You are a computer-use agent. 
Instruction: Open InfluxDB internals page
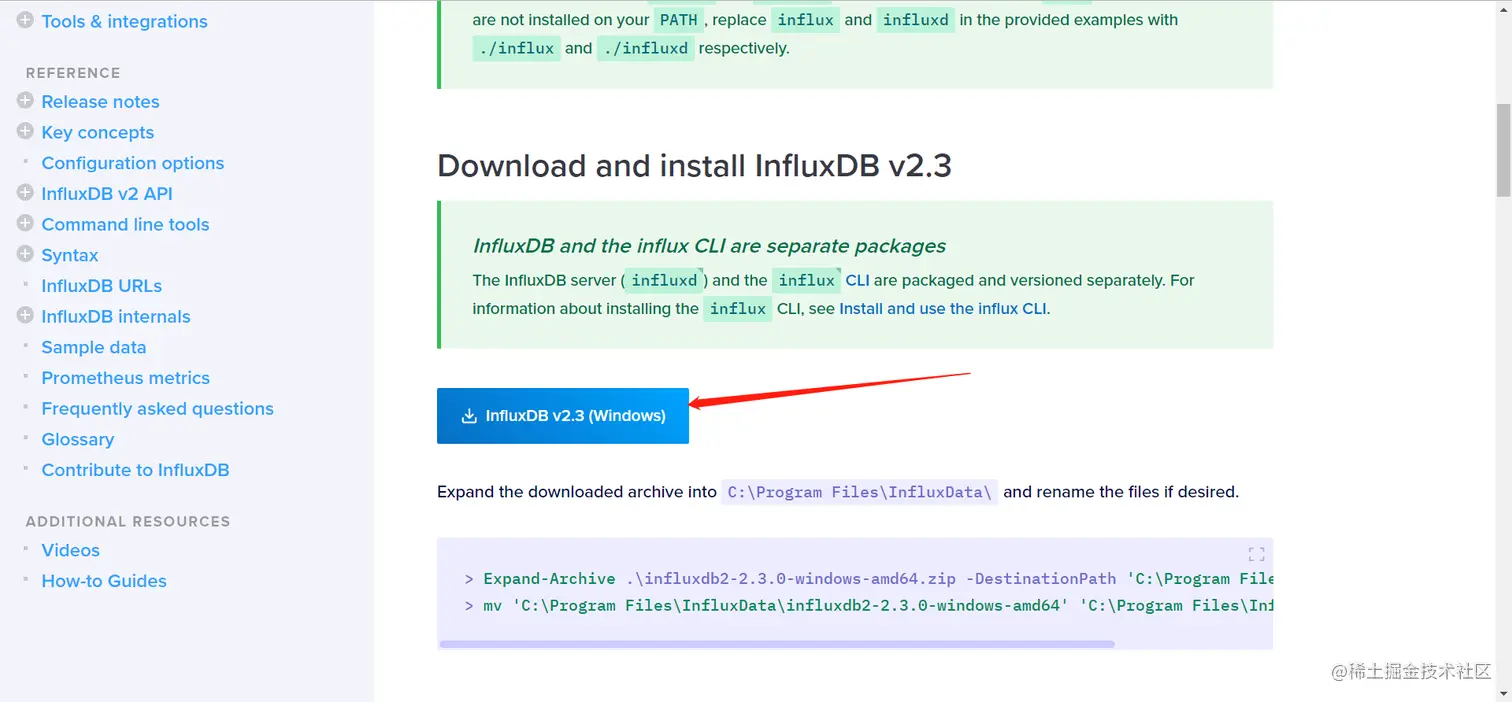[115, 317]
